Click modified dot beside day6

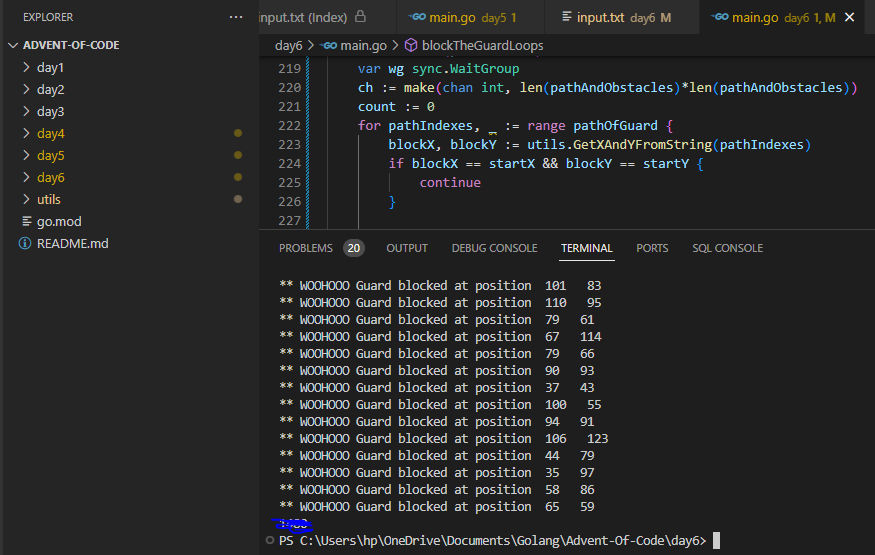tap(238, 177)
